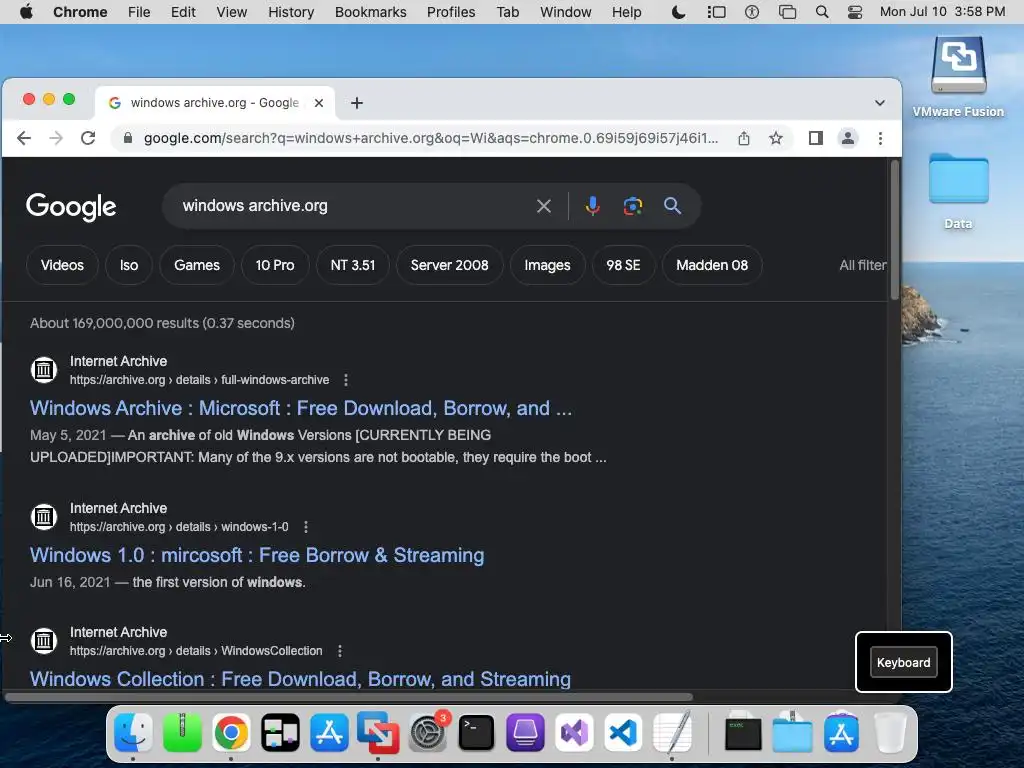1024x768 pixels.
Task: Open the Bookmarks menu
Action: [370, 12]
